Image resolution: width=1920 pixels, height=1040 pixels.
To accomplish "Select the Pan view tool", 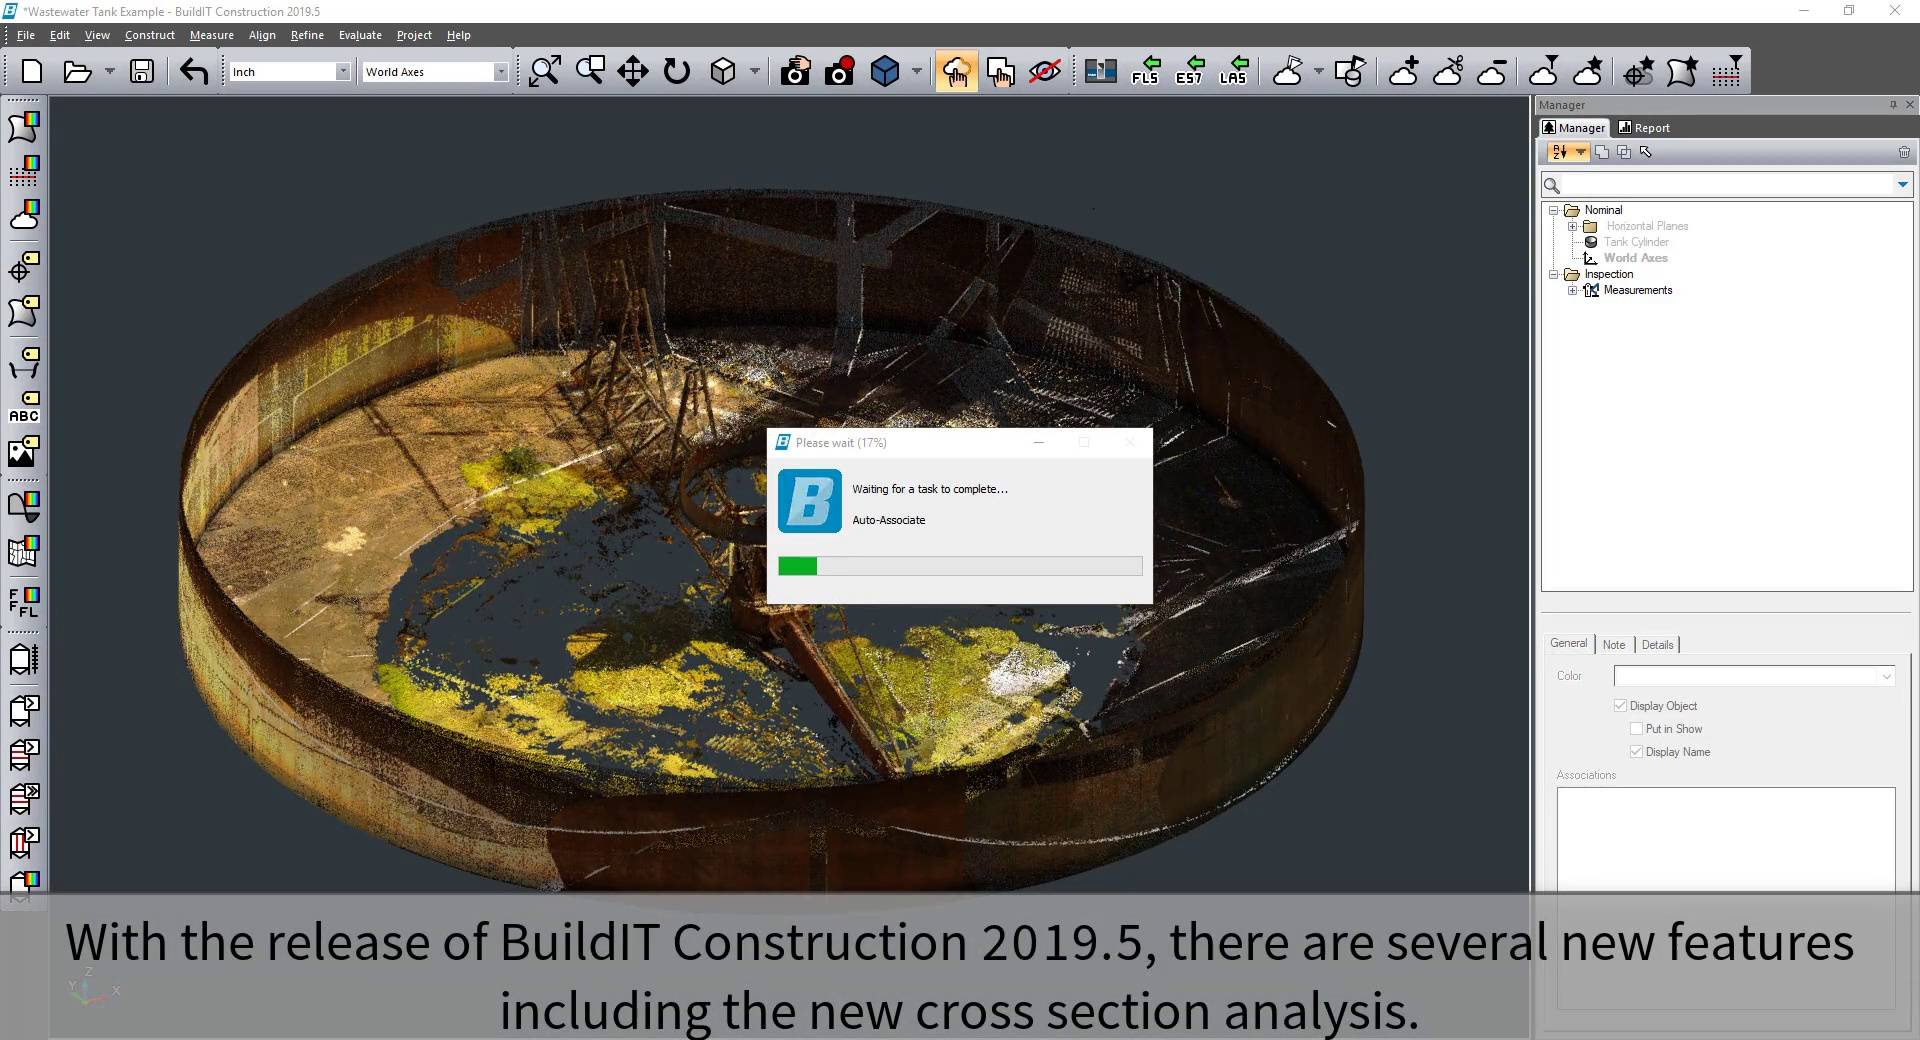I will pos(632,71).
